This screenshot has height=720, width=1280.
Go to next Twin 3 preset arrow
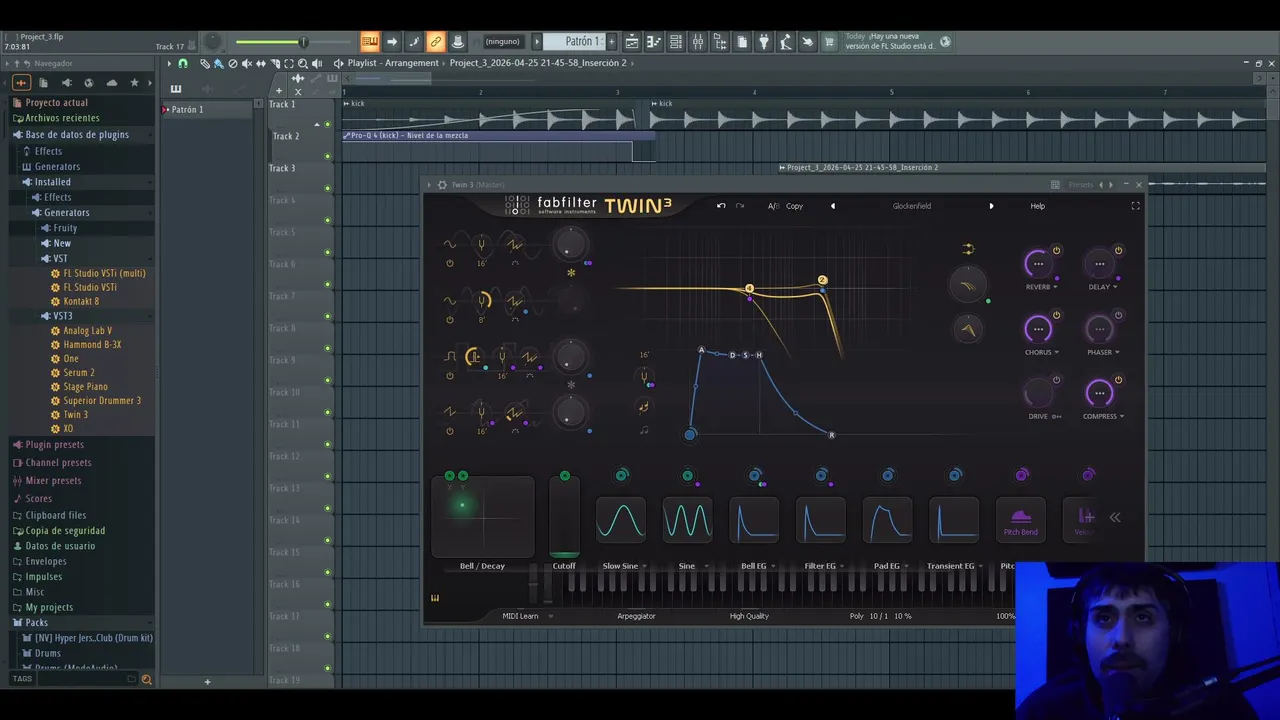point(991,206)
